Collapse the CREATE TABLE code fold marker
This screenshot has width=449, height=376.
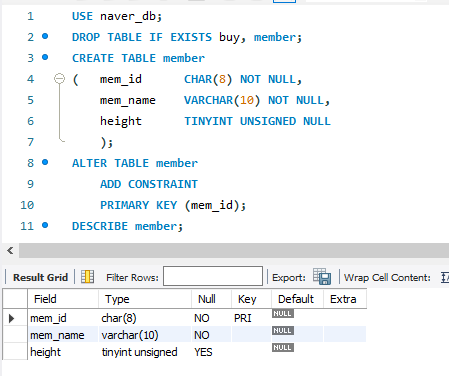[x=59, y=79]
